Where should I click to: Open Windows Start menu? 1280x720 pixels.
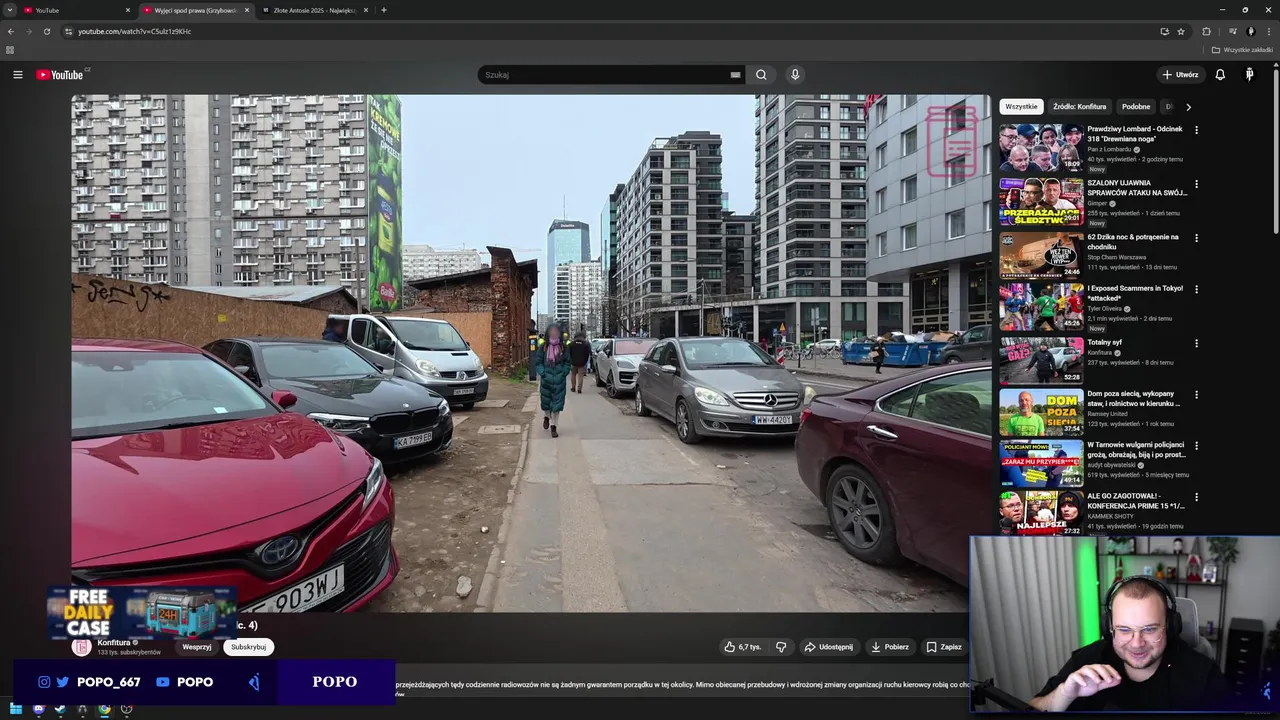(x=16, y=710)
